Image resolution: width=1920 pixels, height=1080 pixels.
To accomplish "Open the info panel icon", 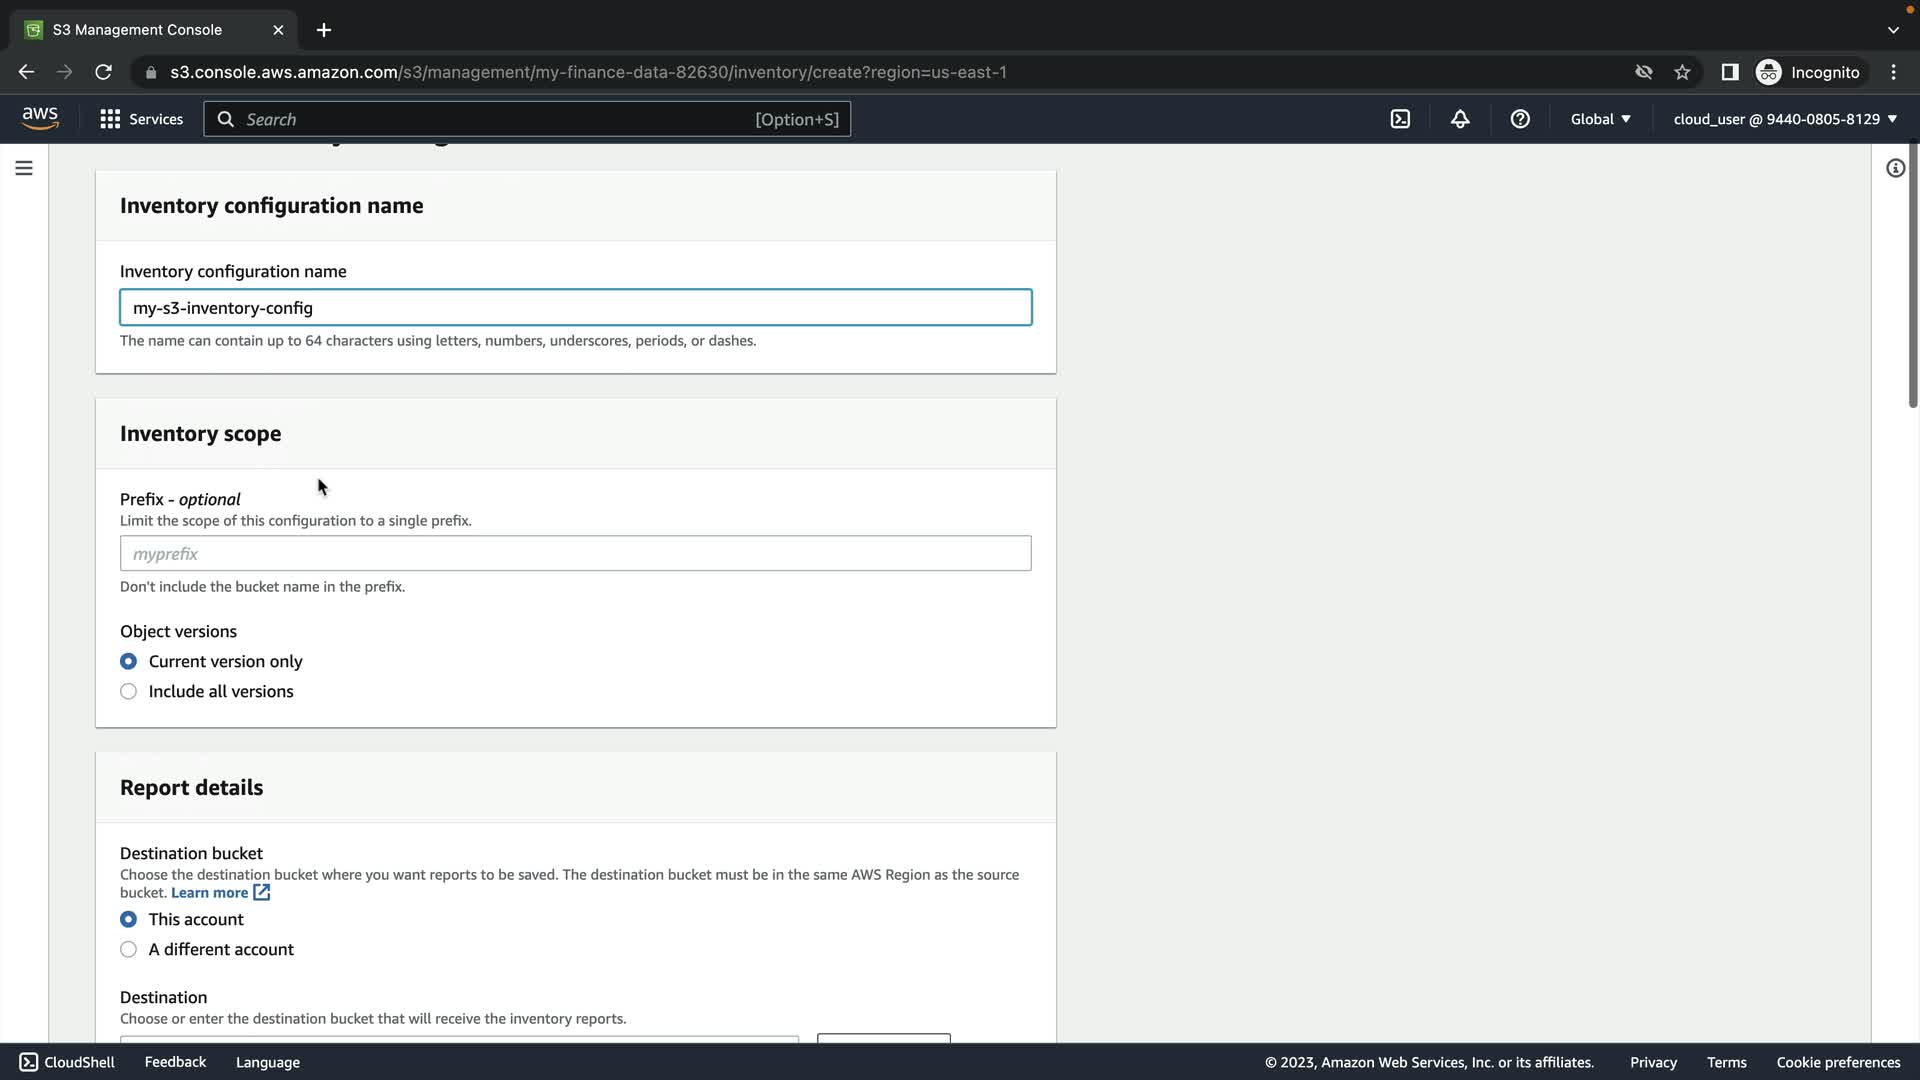I will (1895, 168).
